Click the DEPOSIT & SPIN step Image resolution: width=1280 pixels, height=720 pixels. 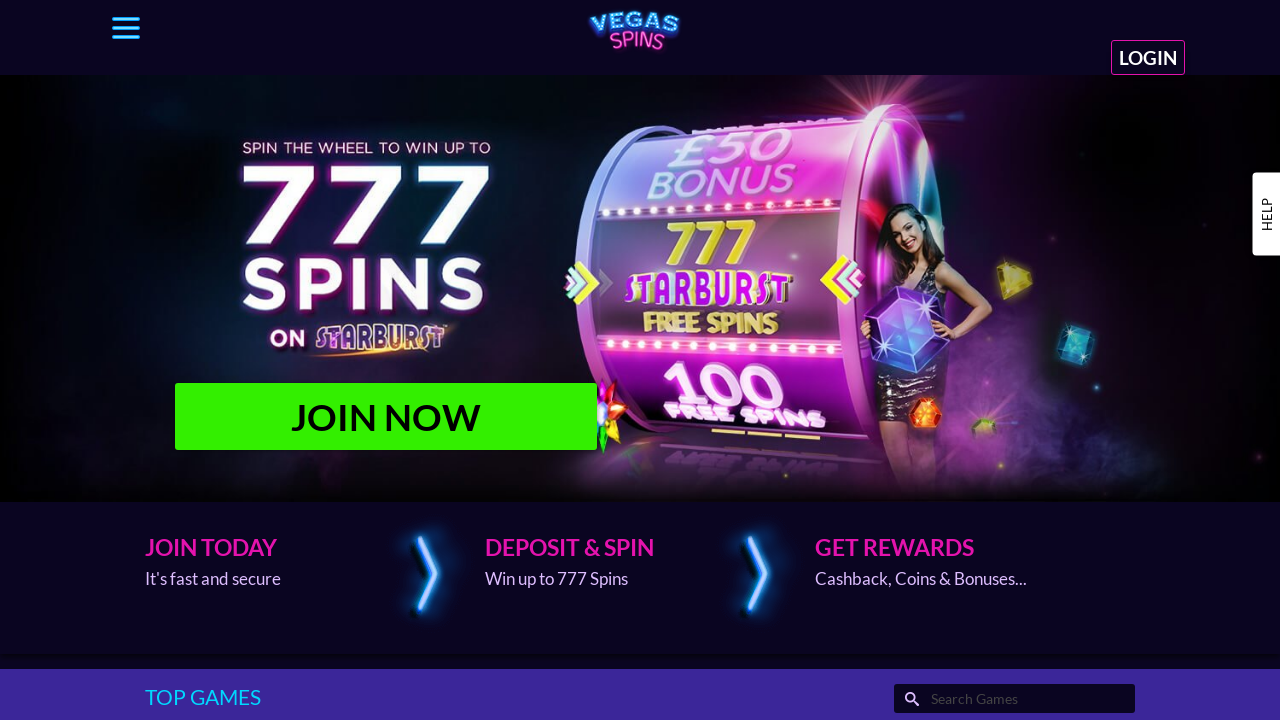(570, 562)
